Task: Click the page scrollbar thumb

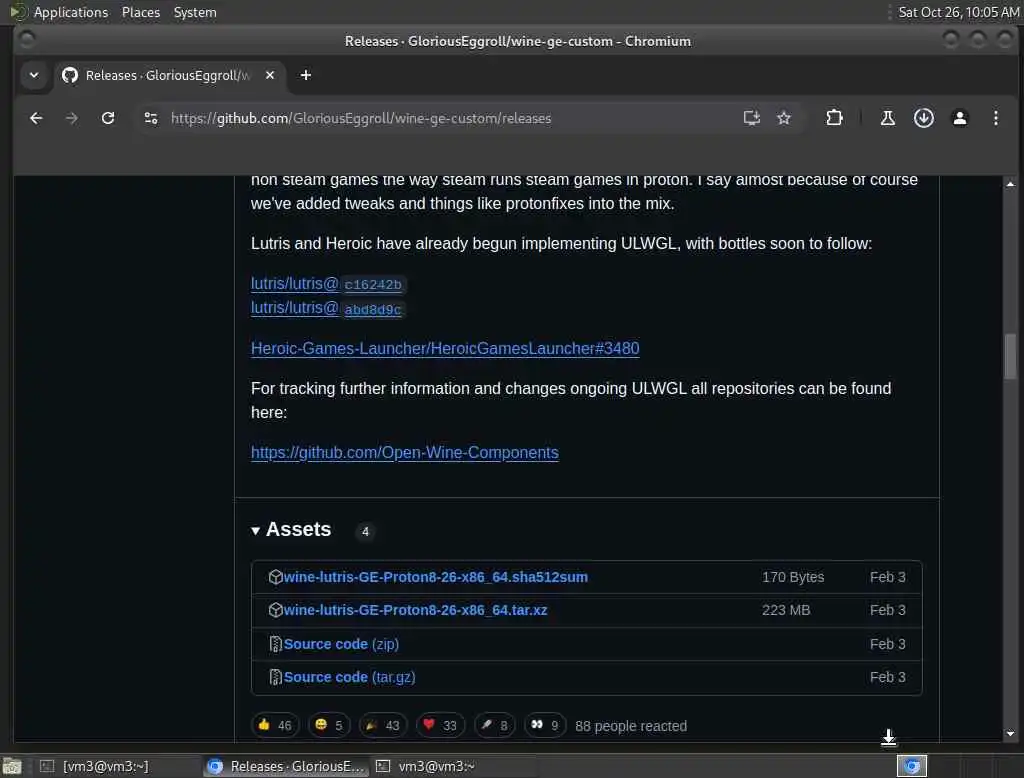Action: coord(1010,356)
